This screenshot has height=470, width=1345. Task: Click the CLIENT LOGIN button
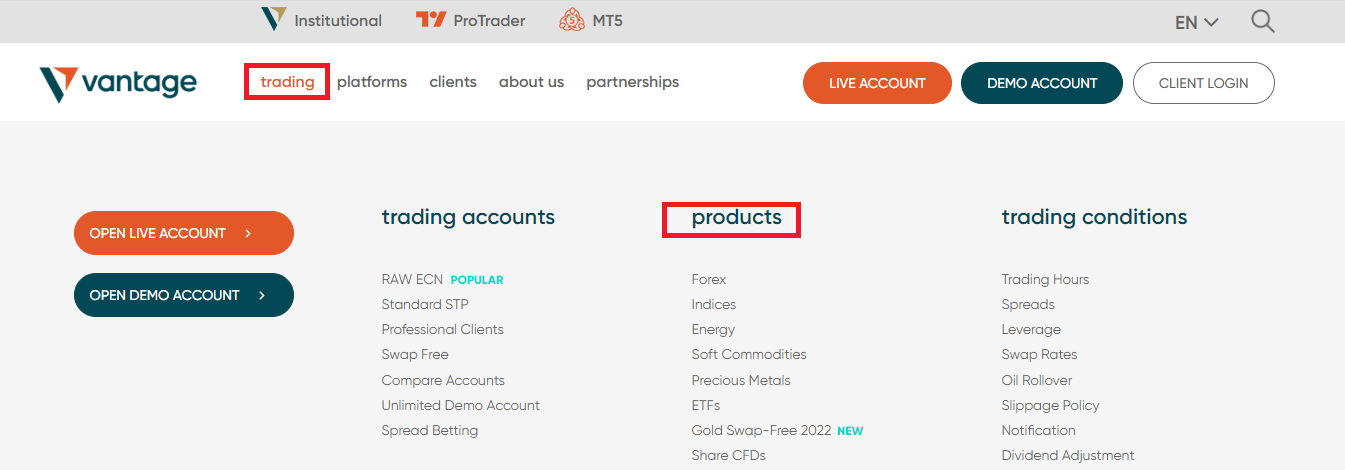click(1203, 83)
